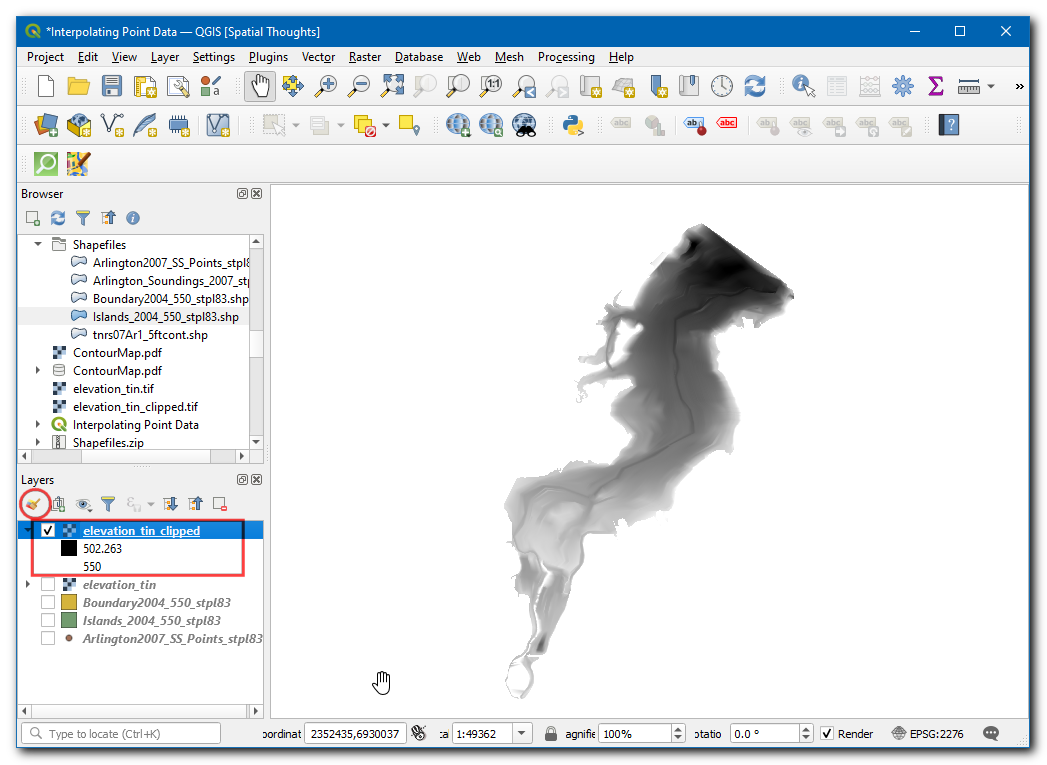Screen dimensions: 1047x765
Task: Click the Refresh map icon
Action: point(755,87)
